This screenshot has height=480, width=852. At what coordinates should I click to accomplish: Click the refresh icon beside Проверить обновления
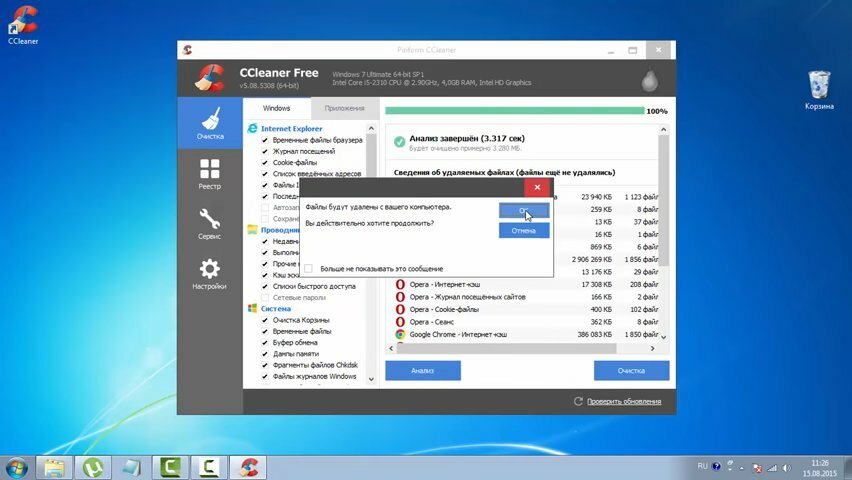pyautogui.click(x=578, y=401)
